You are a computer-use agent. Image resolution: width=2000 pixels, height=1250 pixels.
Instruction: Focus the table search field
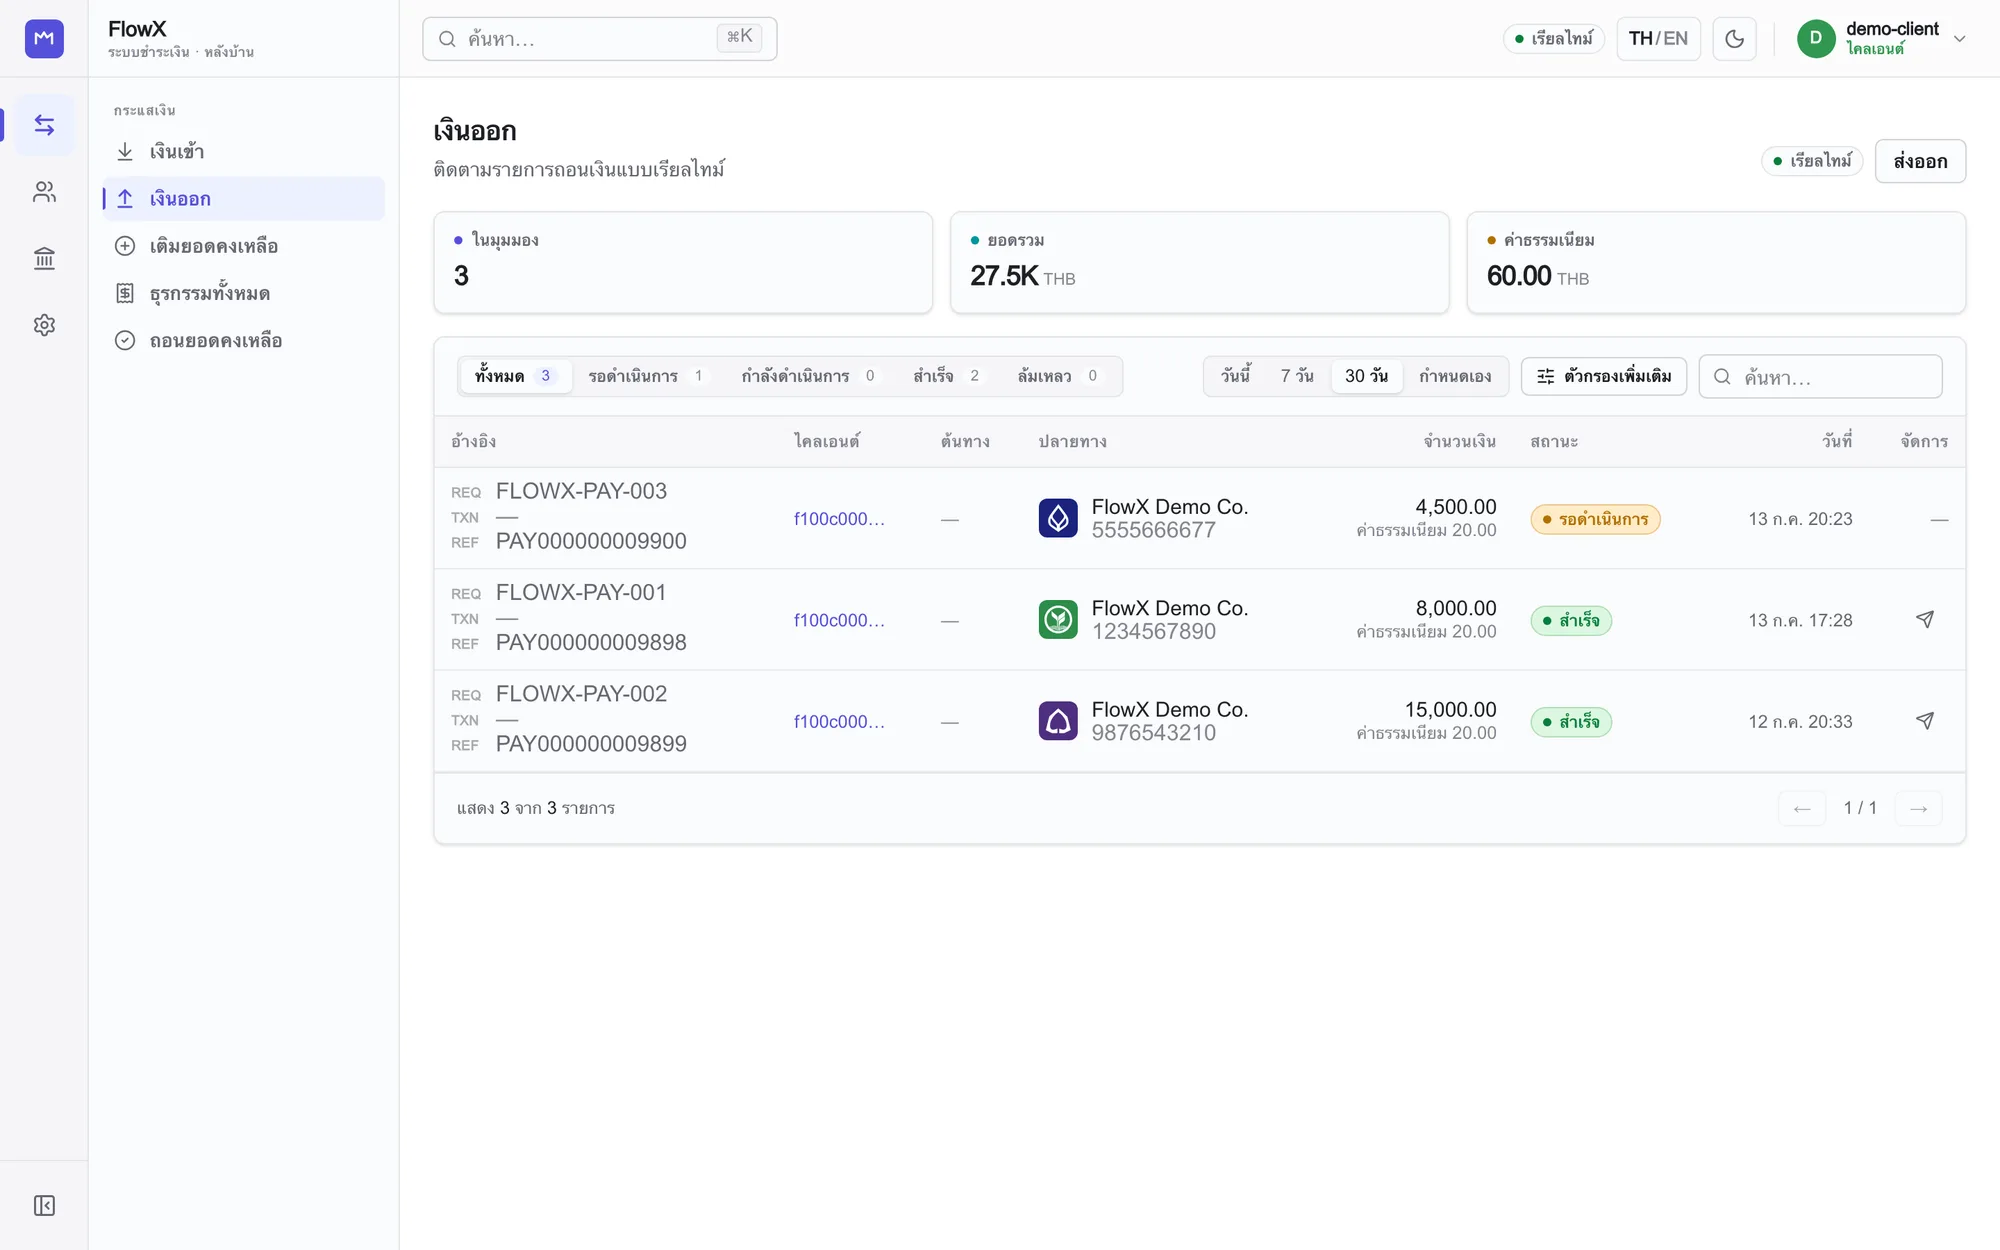pyautogui.click(x=1820, y=377)
